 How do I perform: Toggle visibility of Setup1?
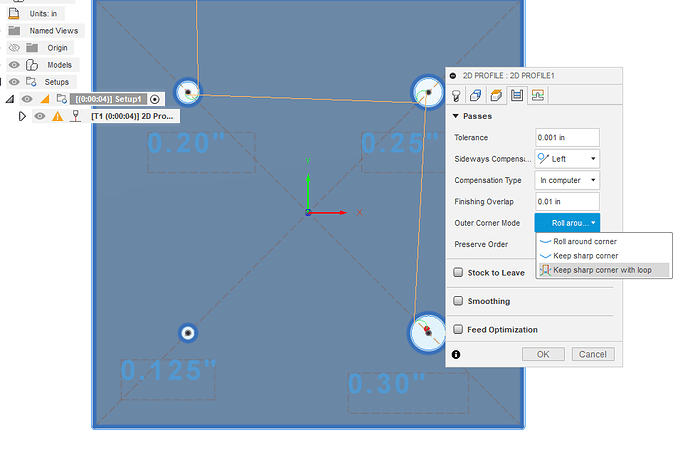click(27, 99)
